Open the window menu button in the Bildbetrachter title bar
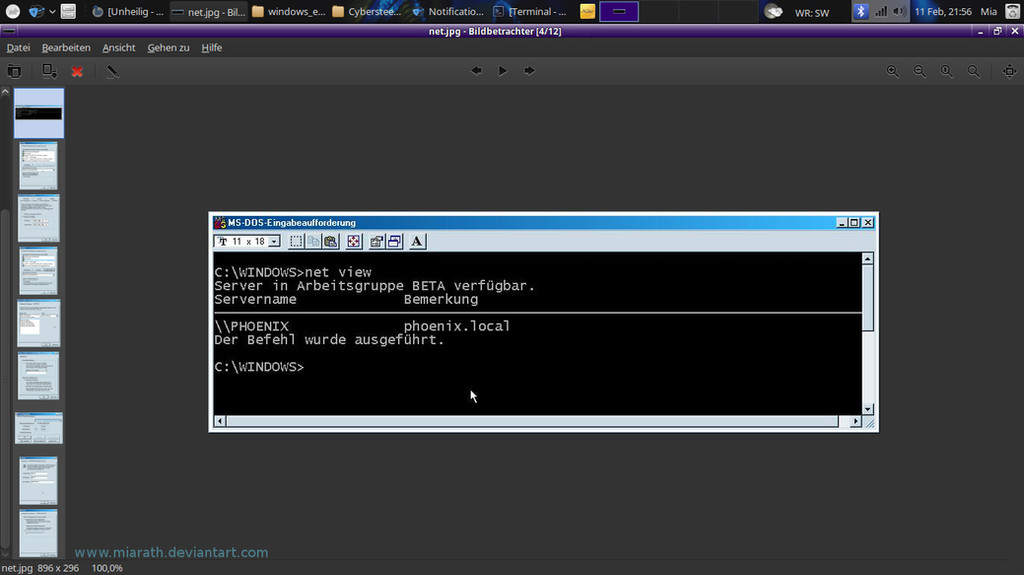 pos(9,31)
